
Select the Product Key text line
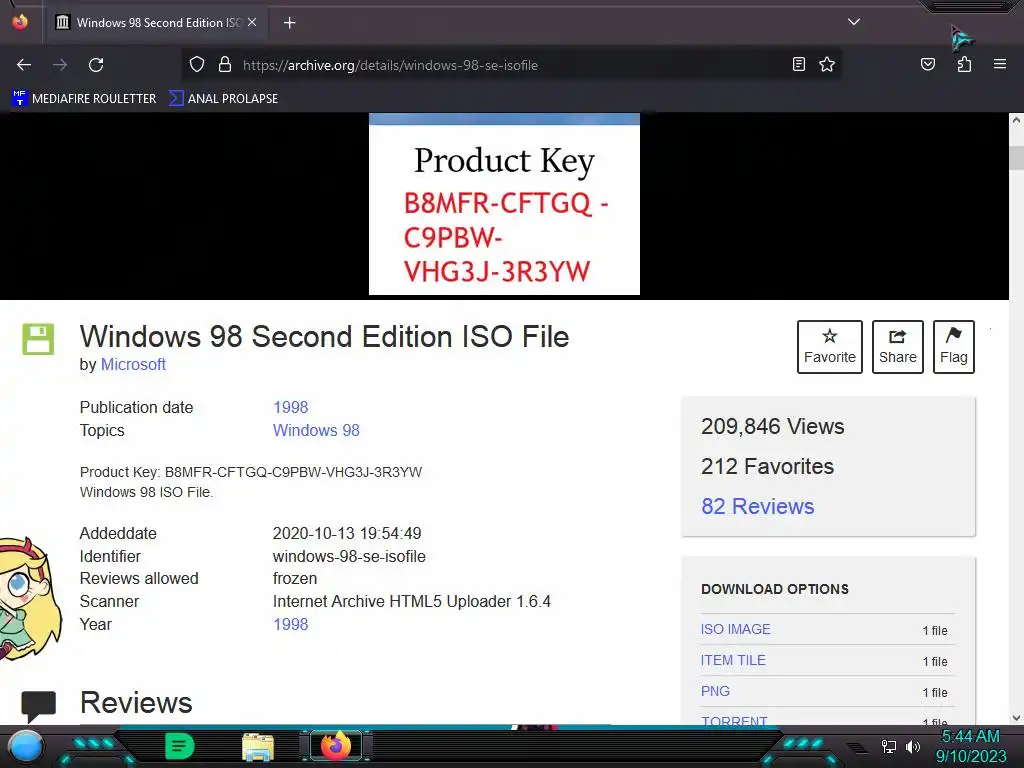[x=251, y=472]
